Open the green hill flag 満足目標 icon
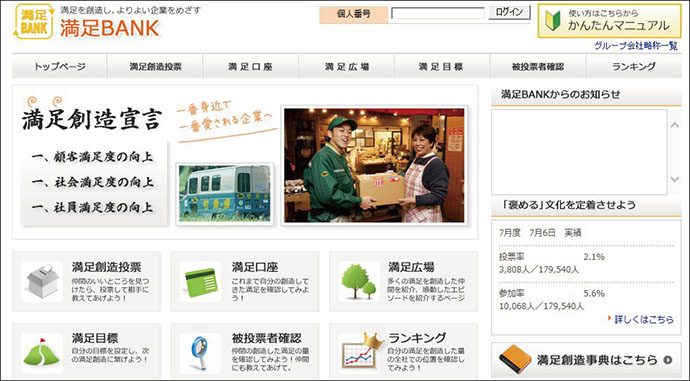This screenshot has width=690, height=381. pyautogui.click(x=42, y=353)
